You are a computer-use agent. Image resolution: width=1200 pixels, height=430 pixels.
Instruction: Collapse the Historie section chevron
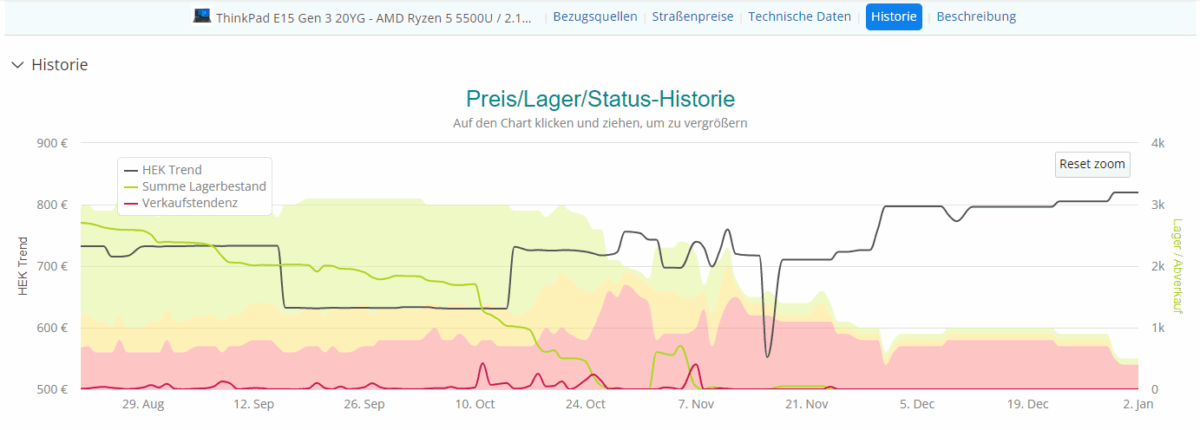(17, 65)
